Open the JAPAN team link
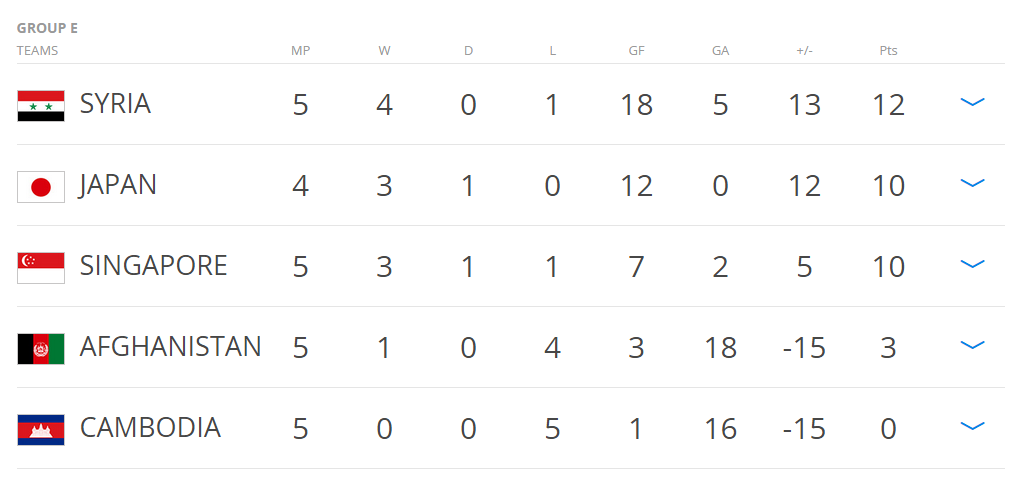1021x480 pixels. (118, 185)
